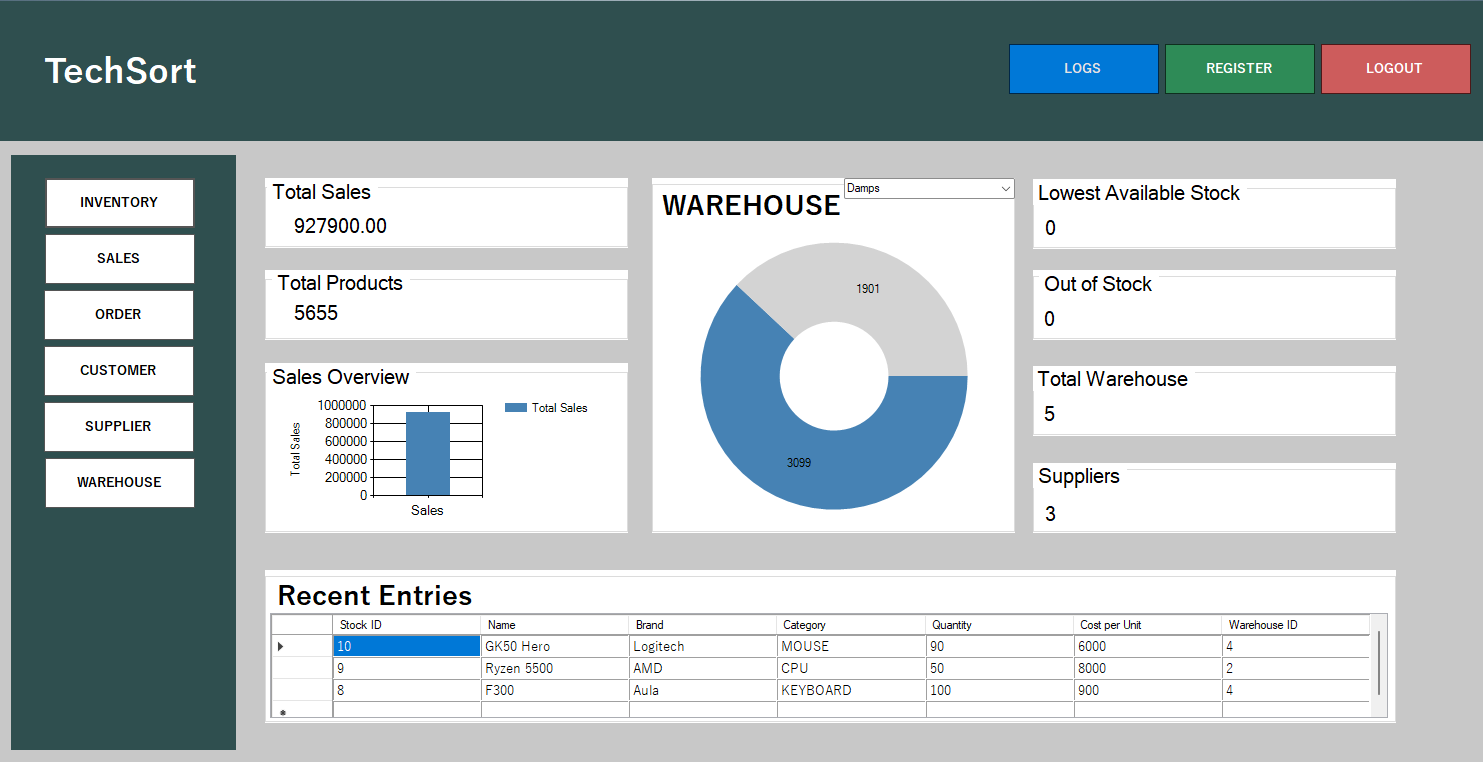Click the new row asterisk header
The height and width of the screenshot is (762, 1483).
click(x=301, y=711)
